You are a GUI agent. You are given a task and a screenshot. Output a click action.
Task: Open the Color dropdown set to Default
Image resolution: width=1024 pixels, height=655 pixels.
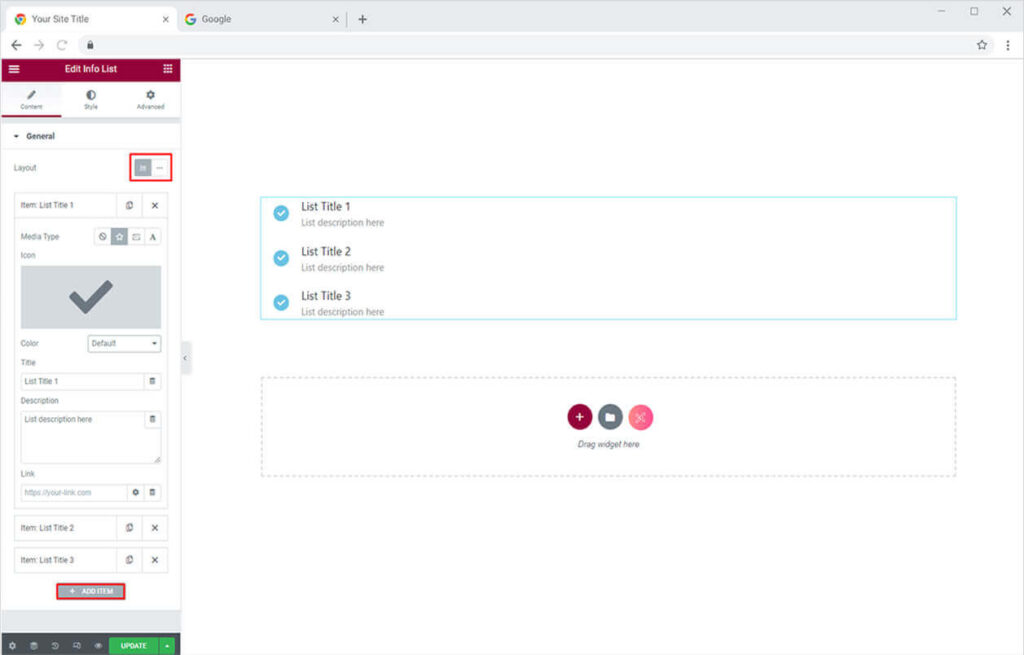(124, 343)
